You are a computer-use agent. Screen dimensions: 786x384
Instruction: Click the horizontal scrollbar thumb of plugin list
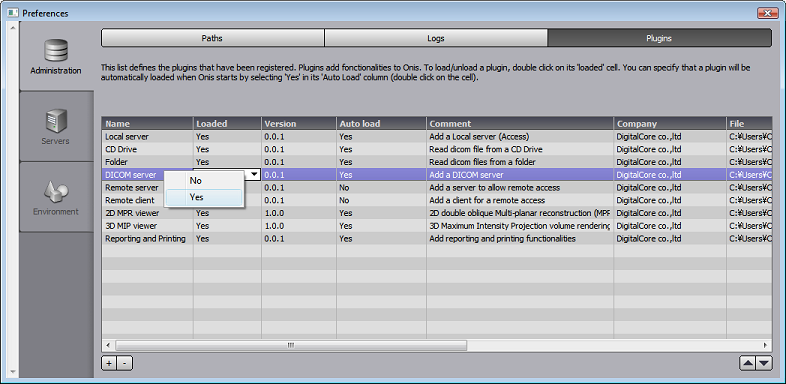click(x=291, y=345)
